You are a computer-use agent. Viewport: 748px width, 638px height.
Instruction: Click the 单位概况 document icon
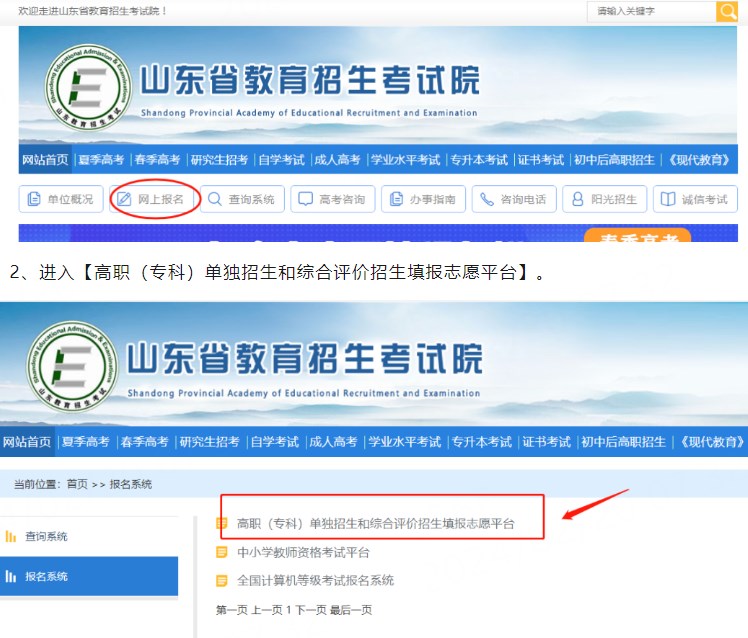coord(34,199)
